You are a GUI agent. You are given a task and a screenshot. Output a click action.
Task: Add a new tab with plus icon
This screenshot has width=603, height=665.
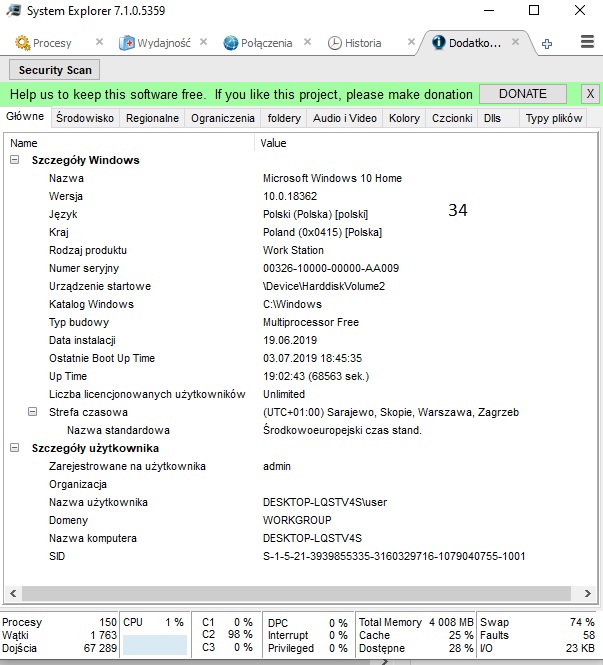coord(547,43)
